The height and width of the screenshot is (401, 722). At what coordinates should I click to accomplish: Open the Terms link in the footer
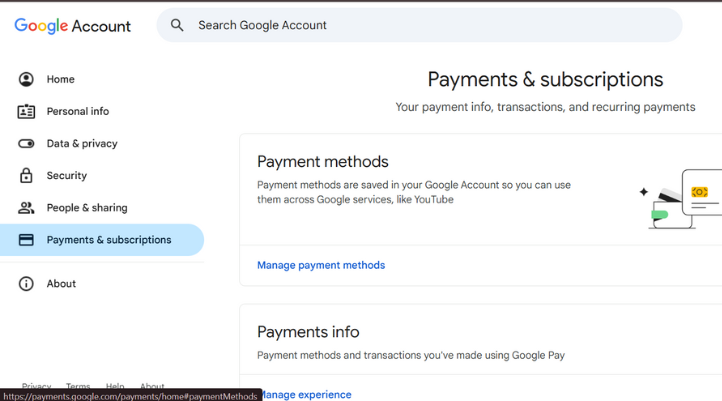pos(78,386)
